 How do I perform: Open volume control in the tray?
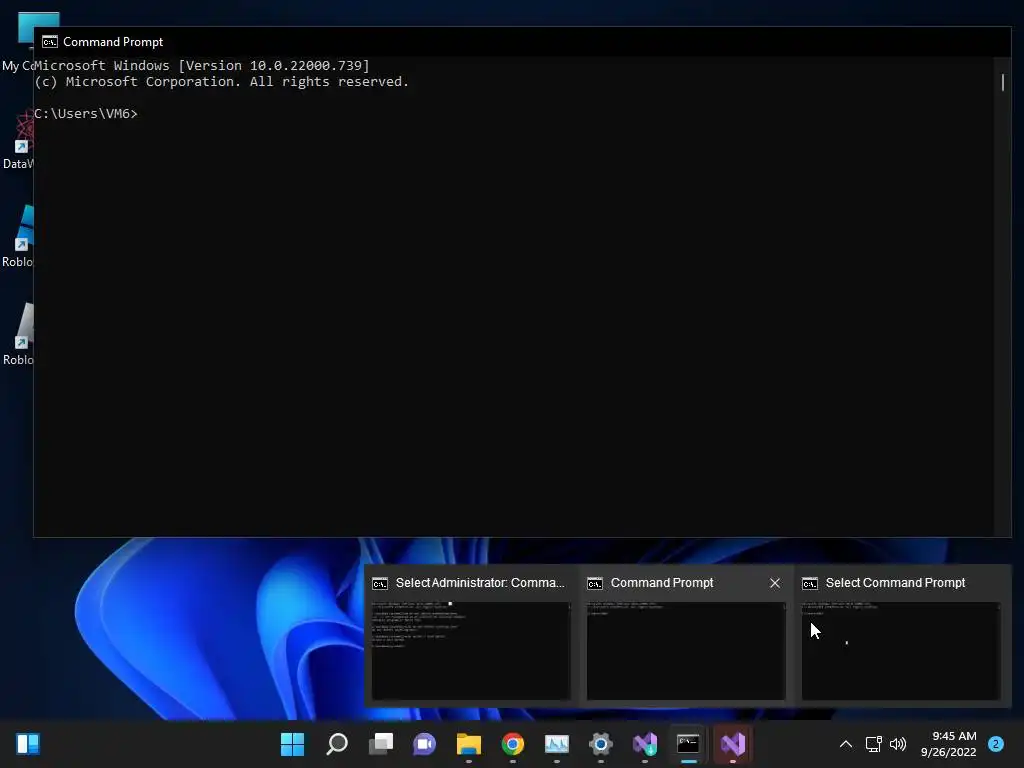tap(898, 744)
